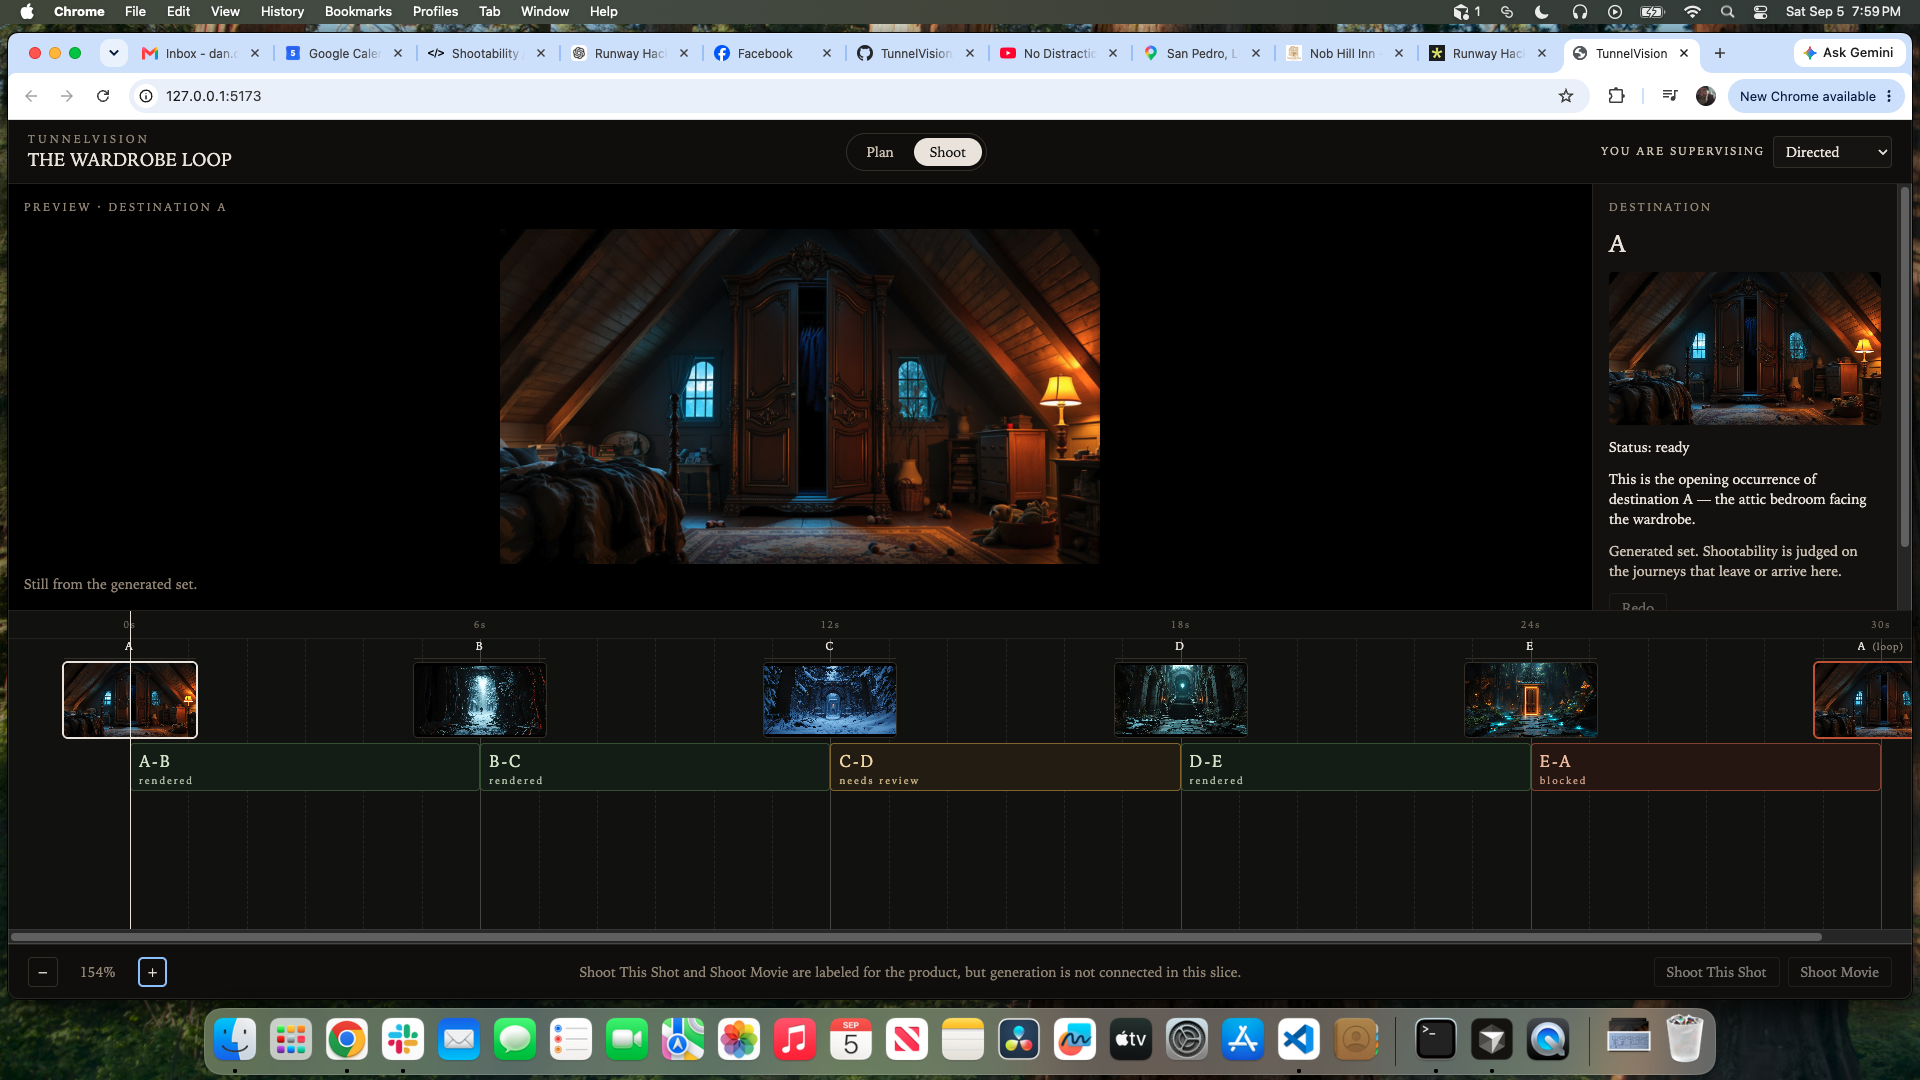Select the B-C rendered journey clip

655,768
